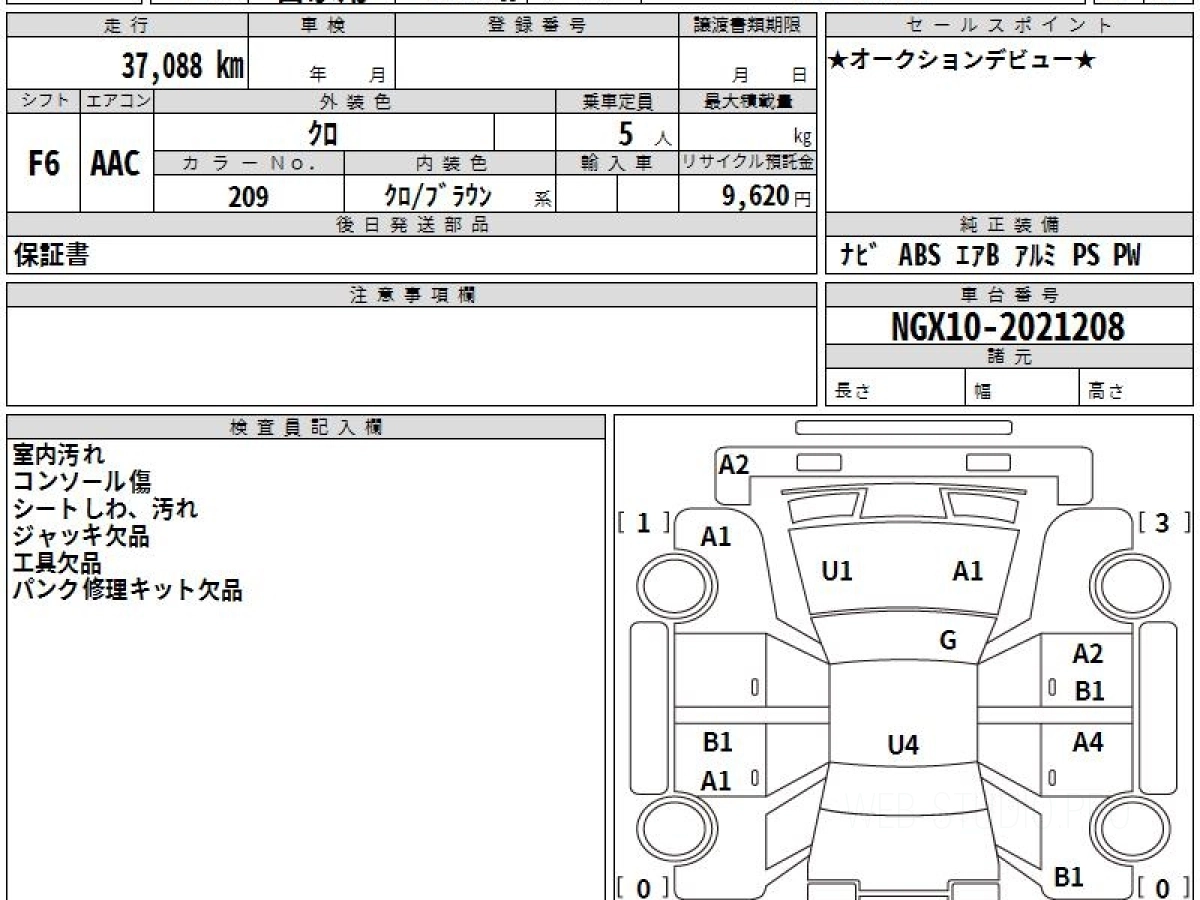
Task: Select the セールスポイント header
Action: (1009, 26)
